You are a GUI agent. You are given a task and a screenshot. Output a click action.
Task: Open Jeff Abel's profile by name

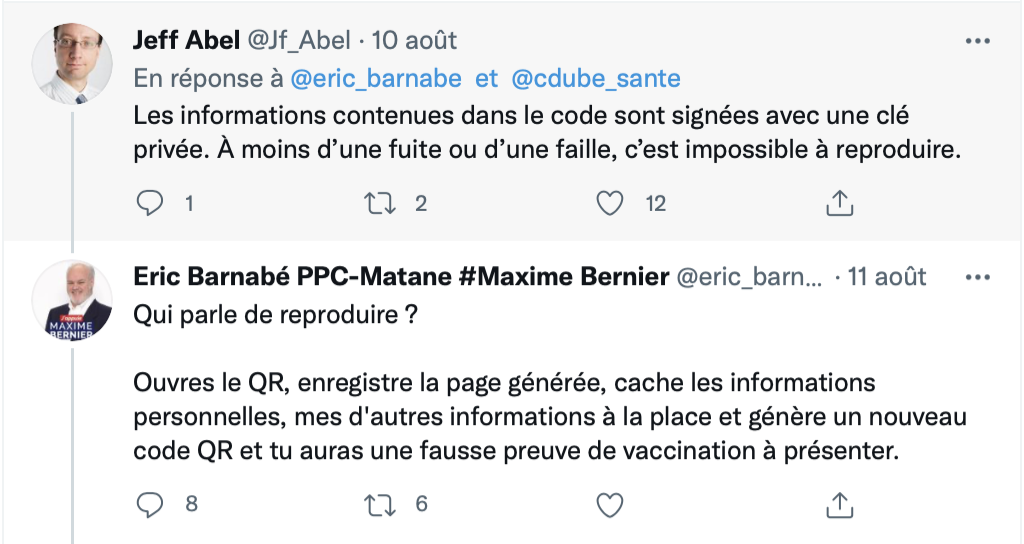[x=187, y=40]
